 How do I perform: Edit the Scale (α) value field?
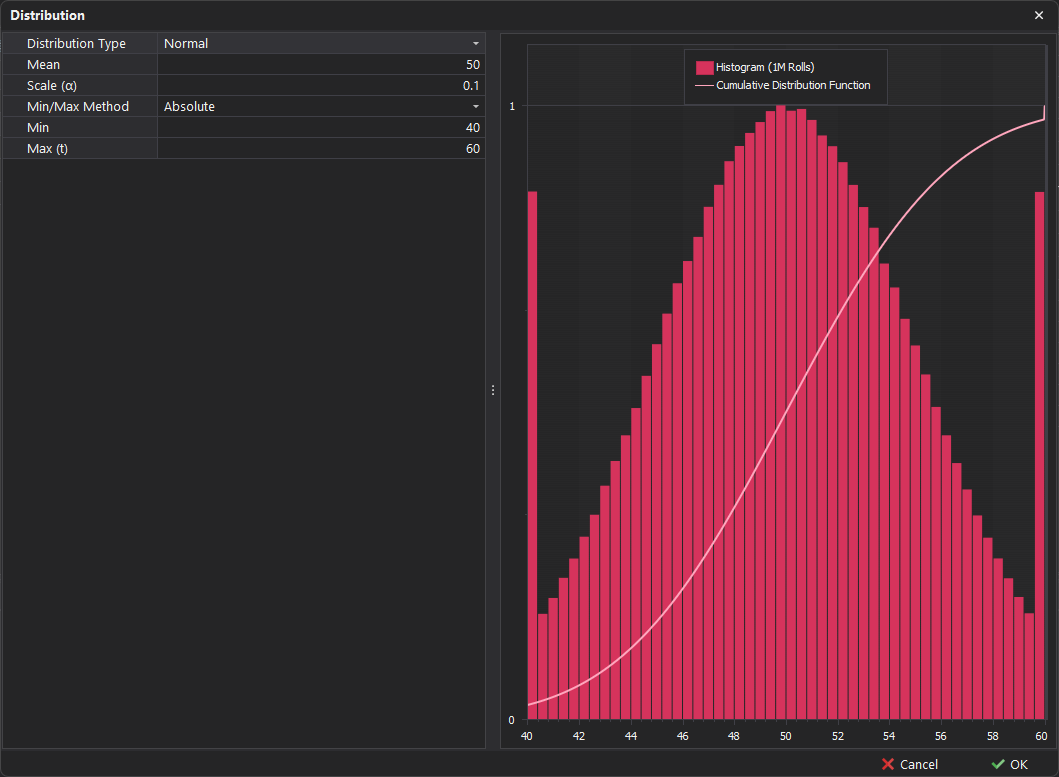coord(320,86)
